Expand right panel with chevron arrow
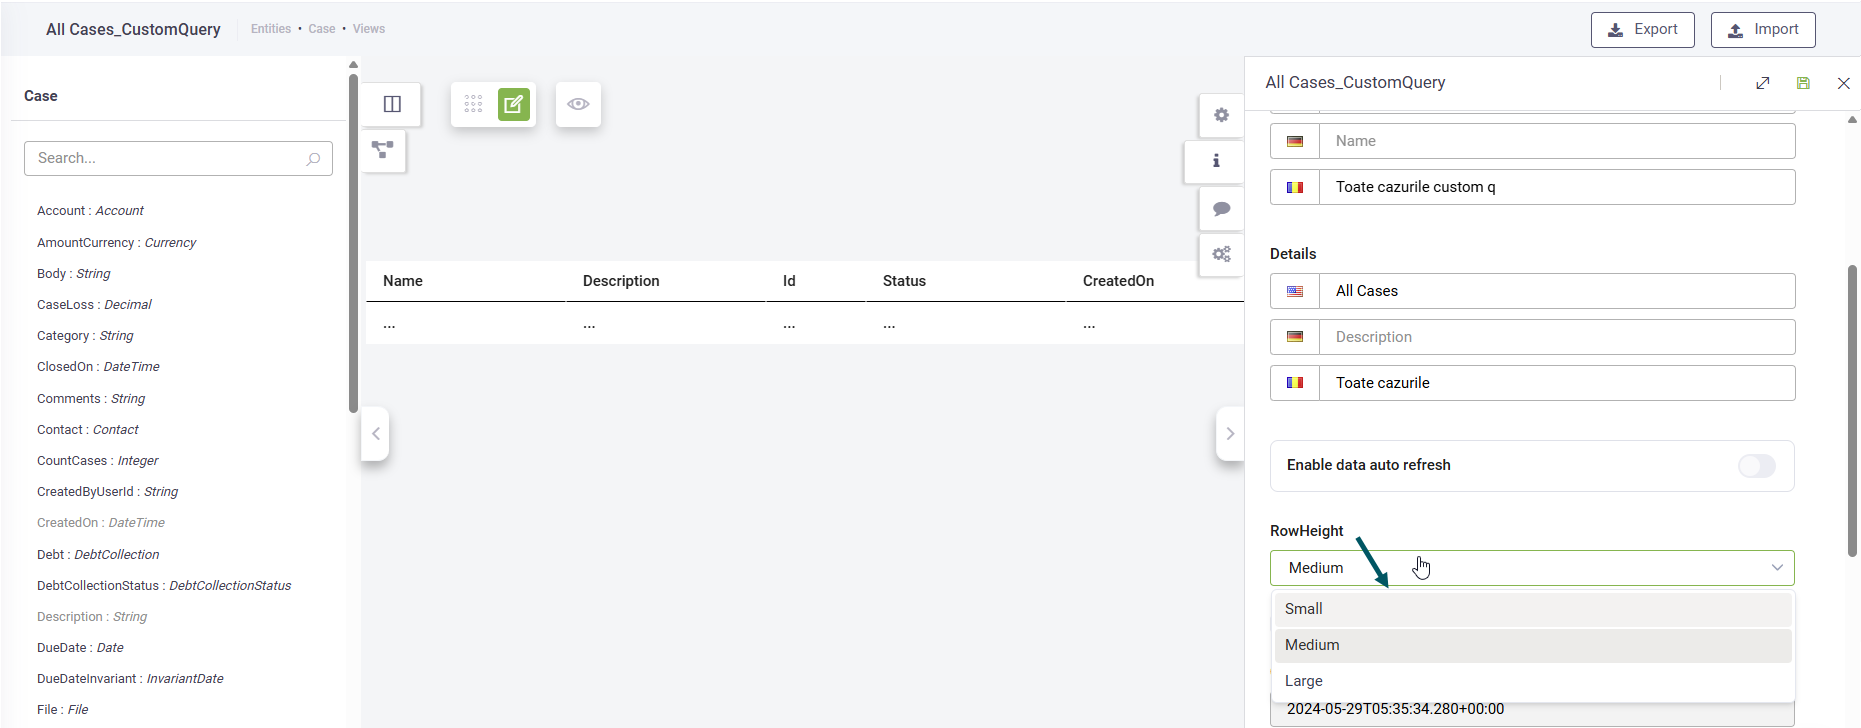 1230,434
